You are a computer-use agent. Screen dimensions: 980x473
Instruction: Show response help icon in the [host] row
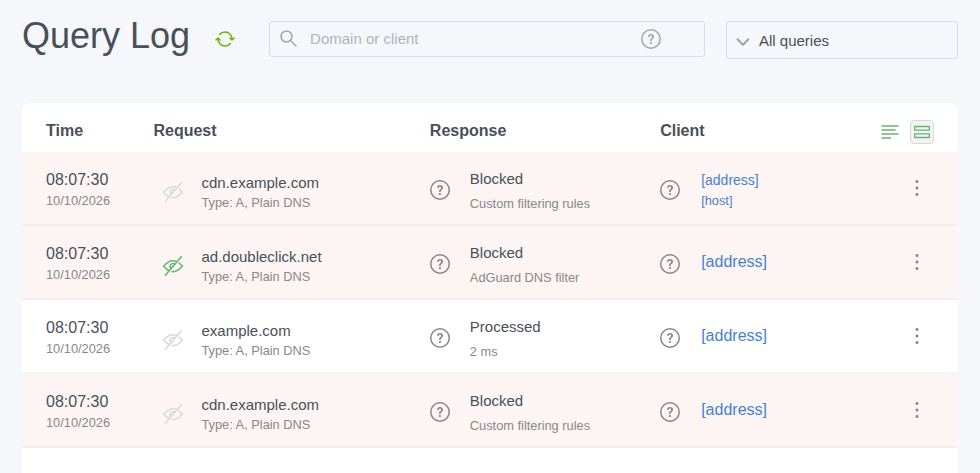pyautogui.click(x=440, y=190)
